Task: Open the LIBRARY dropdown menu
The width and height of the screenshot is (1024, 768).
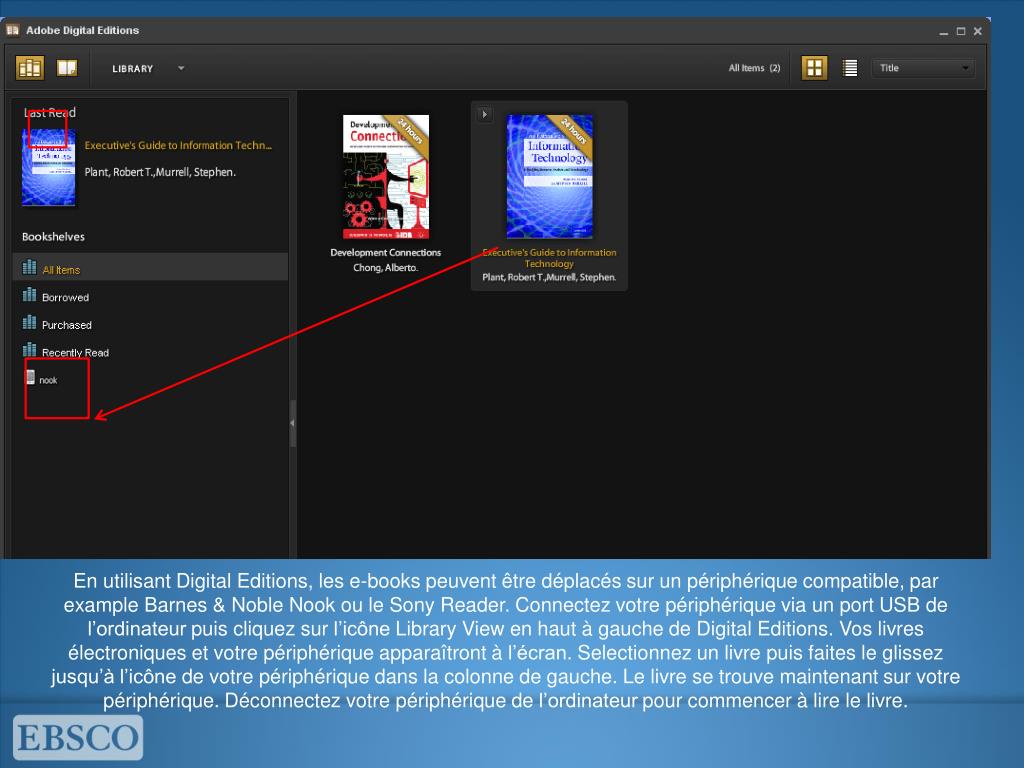Action: click(148, 69)
